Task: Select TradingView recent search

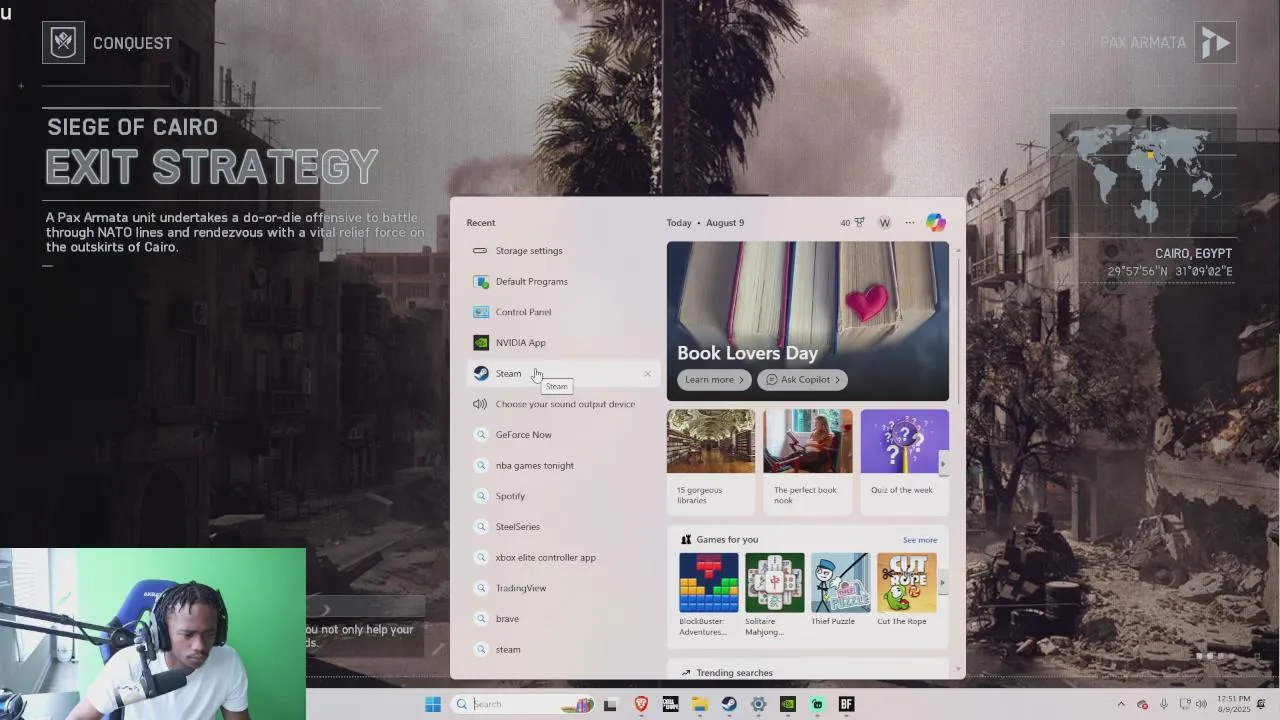Action: point(562,588)
